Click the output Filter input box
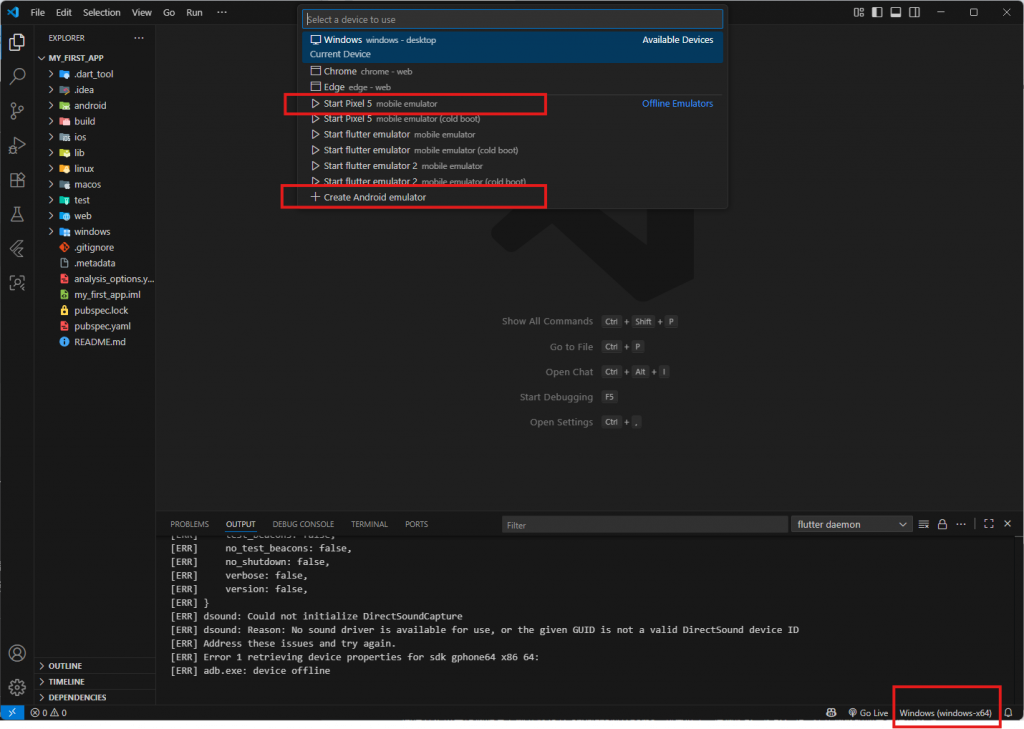 645,525
